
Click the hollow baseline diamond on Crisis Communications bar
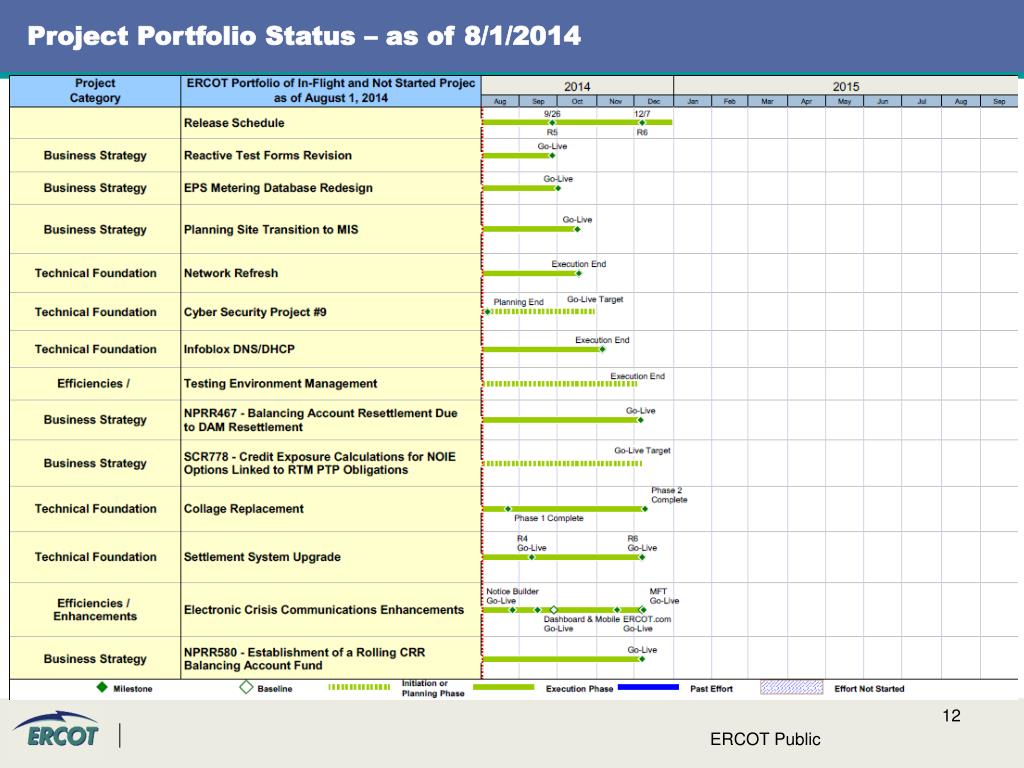click(x=554, y=610)
